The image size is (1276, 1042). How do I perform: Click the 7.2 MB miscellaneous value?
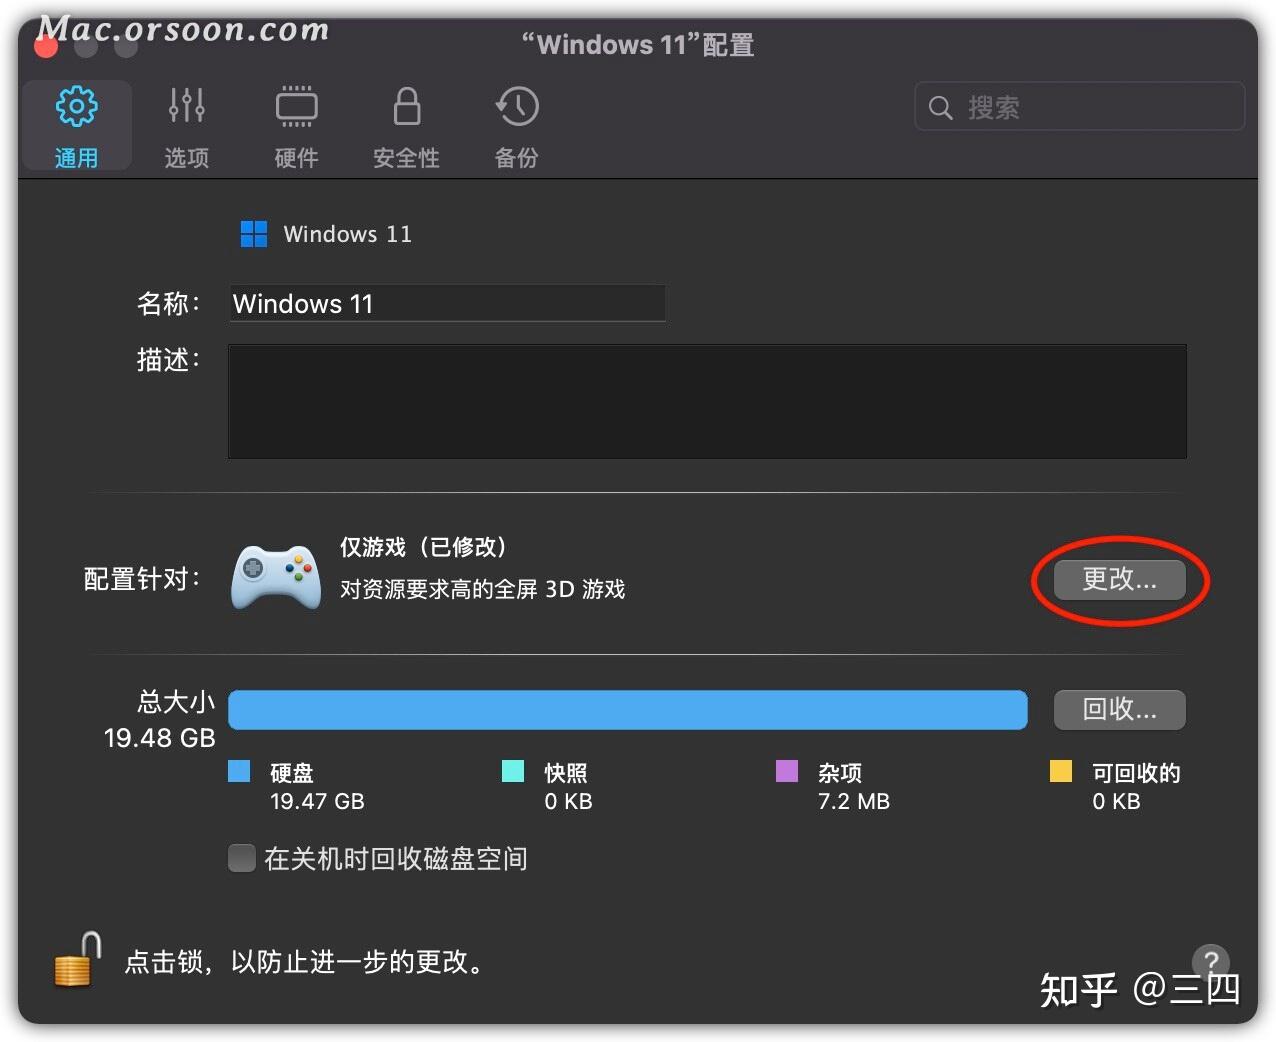[854, 802]
